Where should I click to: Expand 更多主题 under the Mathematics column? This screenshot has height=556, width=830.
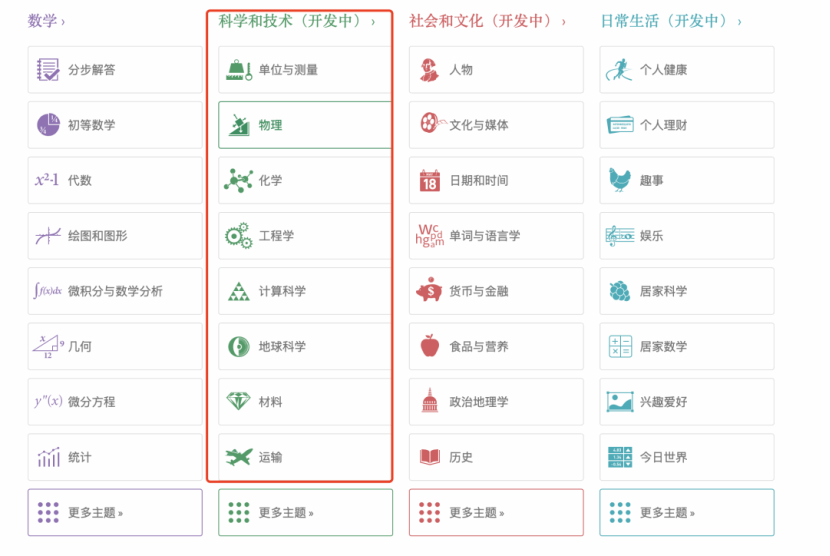click(114, 513)
